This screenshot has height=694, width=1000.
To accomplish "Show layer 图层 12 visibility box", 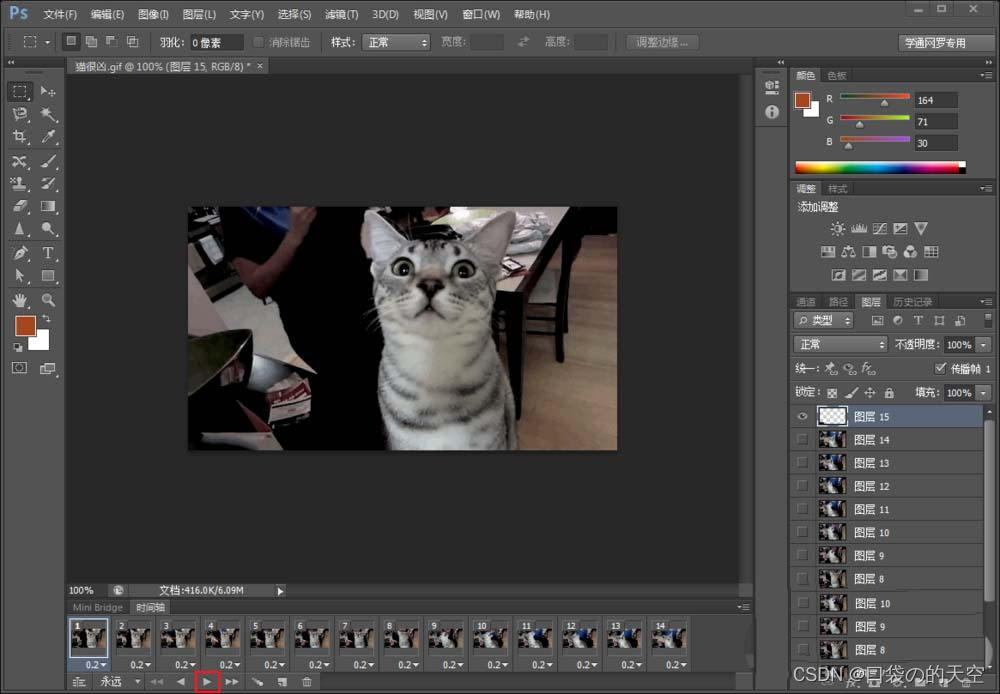I will click(802, 485).
